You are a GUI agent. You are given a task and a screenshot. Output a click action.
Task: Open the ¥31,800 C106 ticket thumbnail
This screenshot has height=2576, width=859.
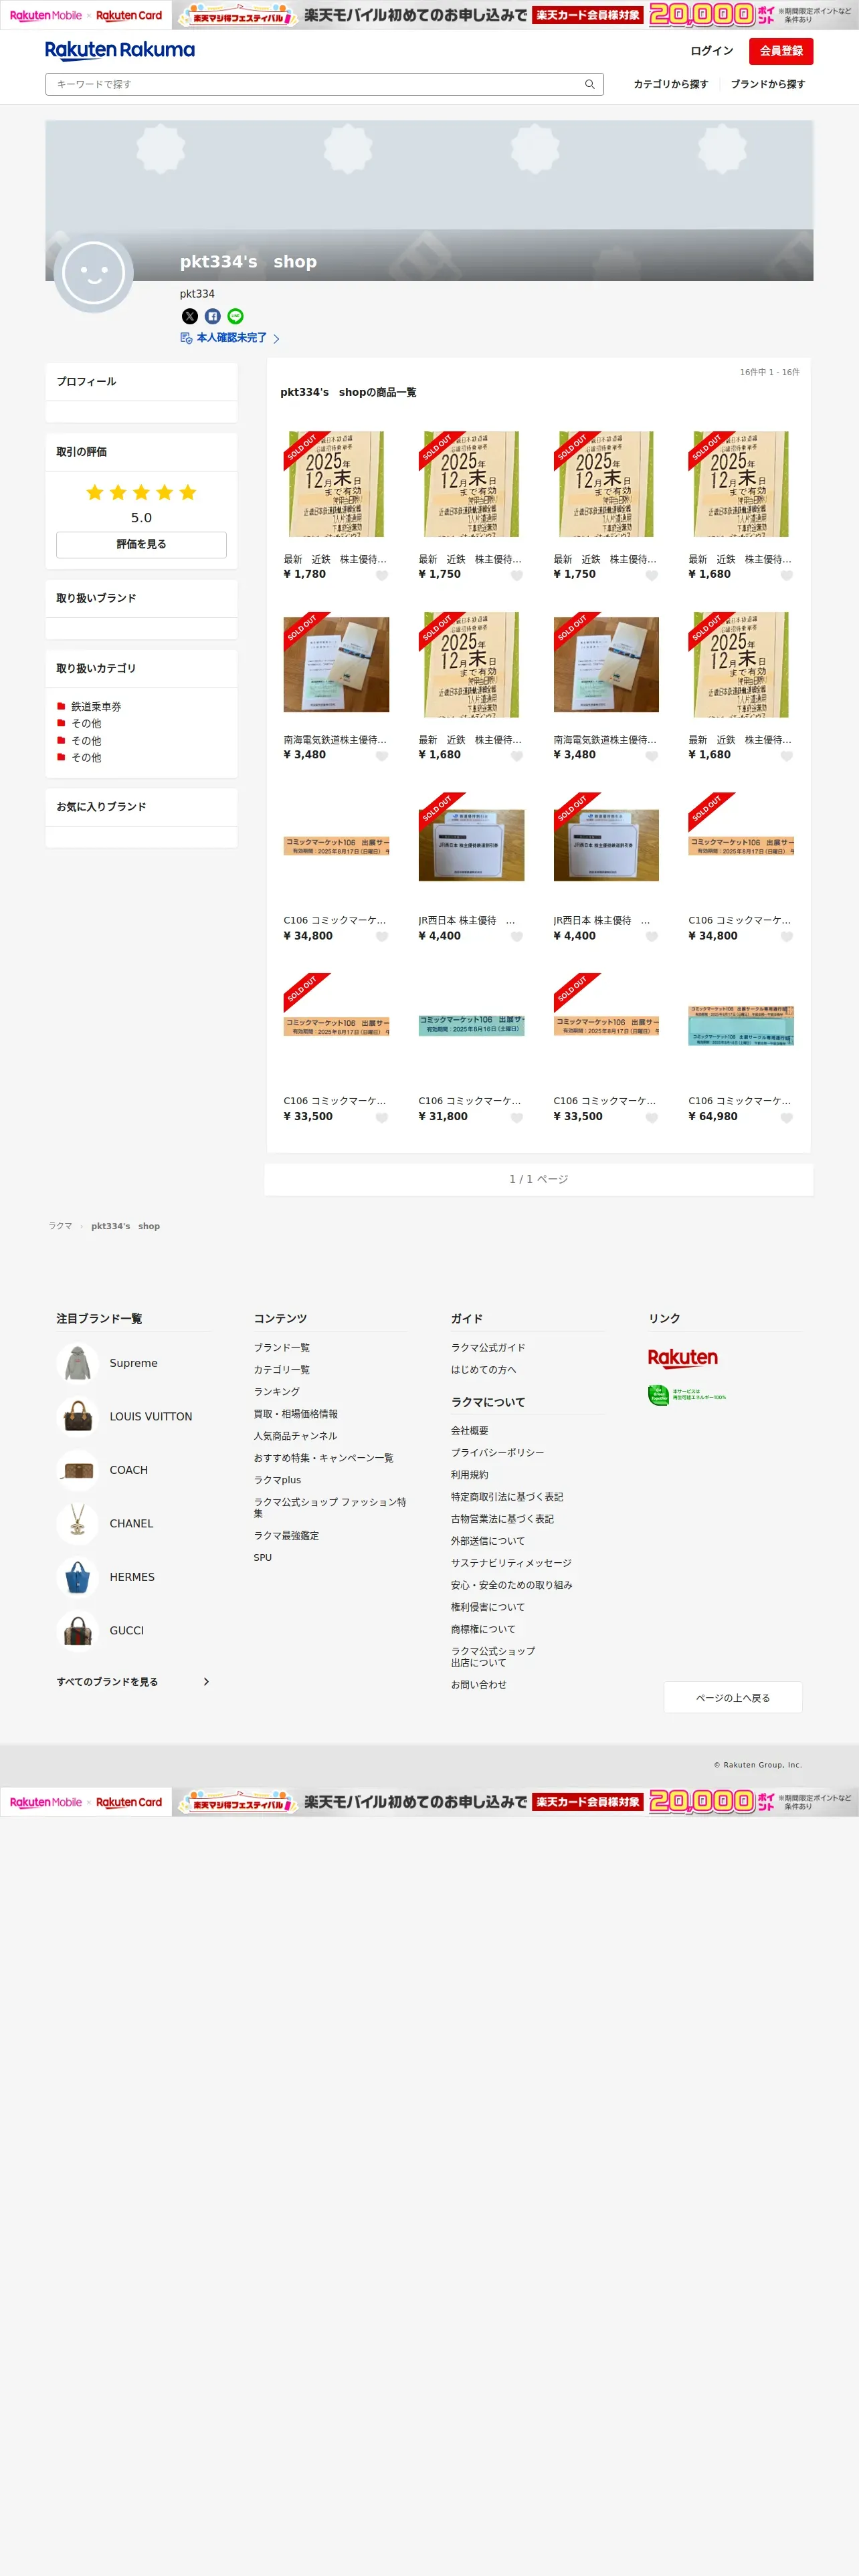coord(471,1026)
